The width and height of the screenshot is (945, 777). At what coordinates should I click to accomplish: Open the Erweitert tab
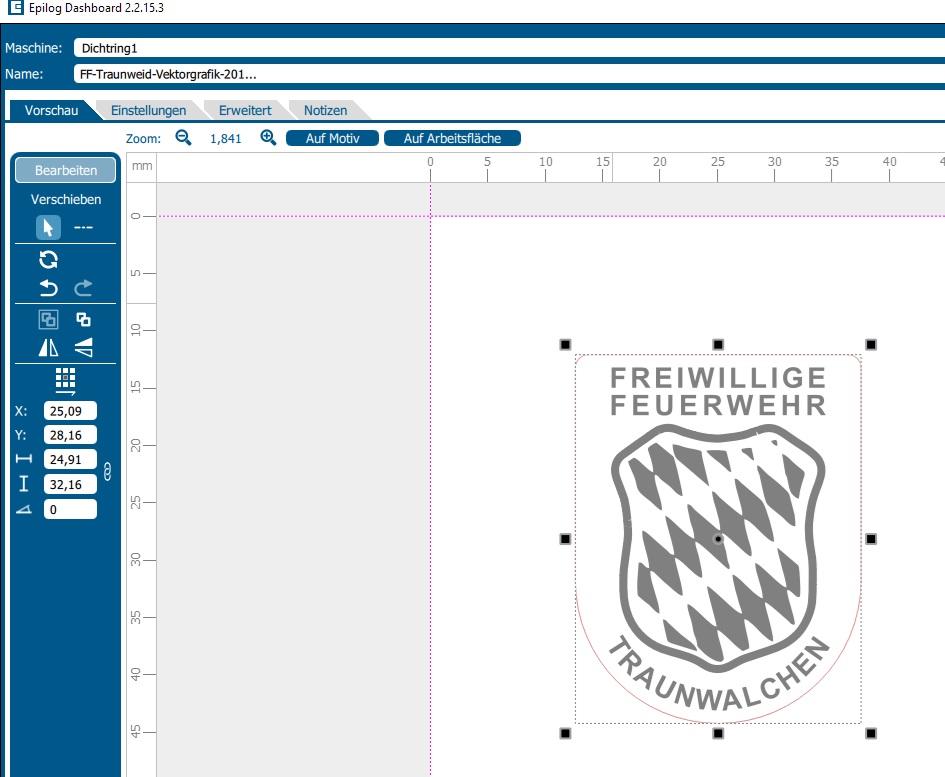click(245, 110)
